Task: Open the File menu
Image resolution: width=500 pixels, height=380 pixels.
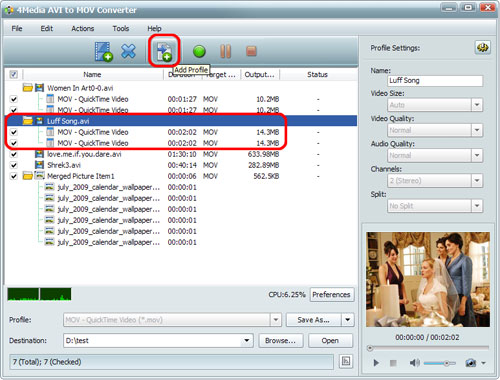Action: point(17,29)
